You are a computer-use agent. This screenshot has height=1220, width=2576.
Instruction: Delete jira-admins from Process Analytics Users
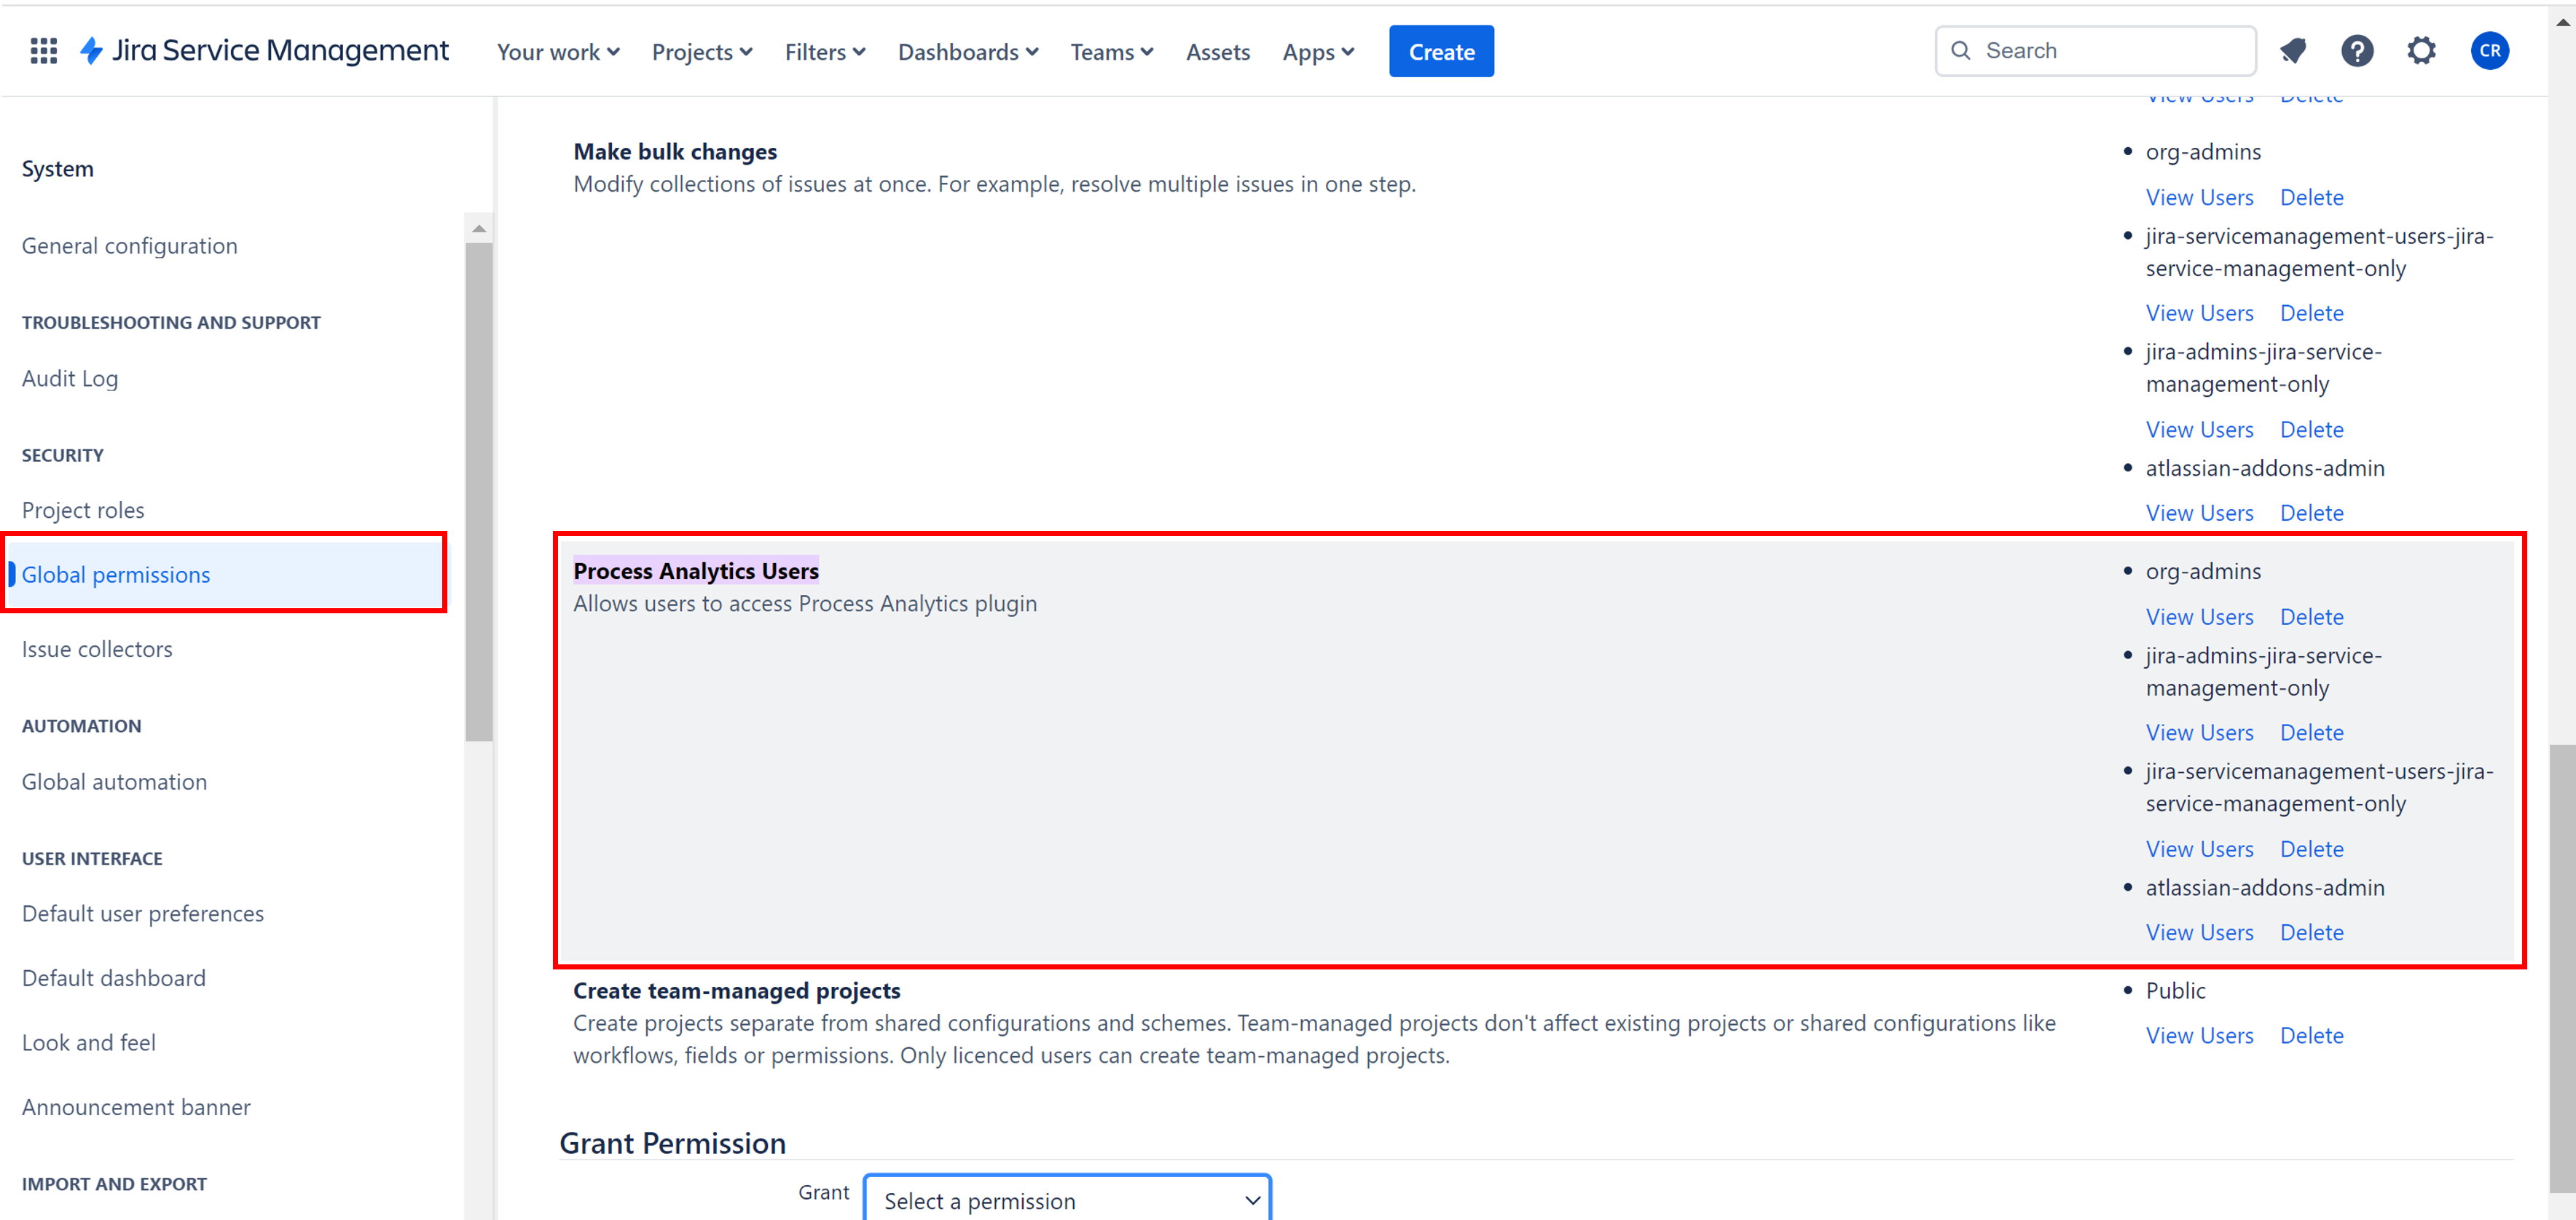(2311, 733)
